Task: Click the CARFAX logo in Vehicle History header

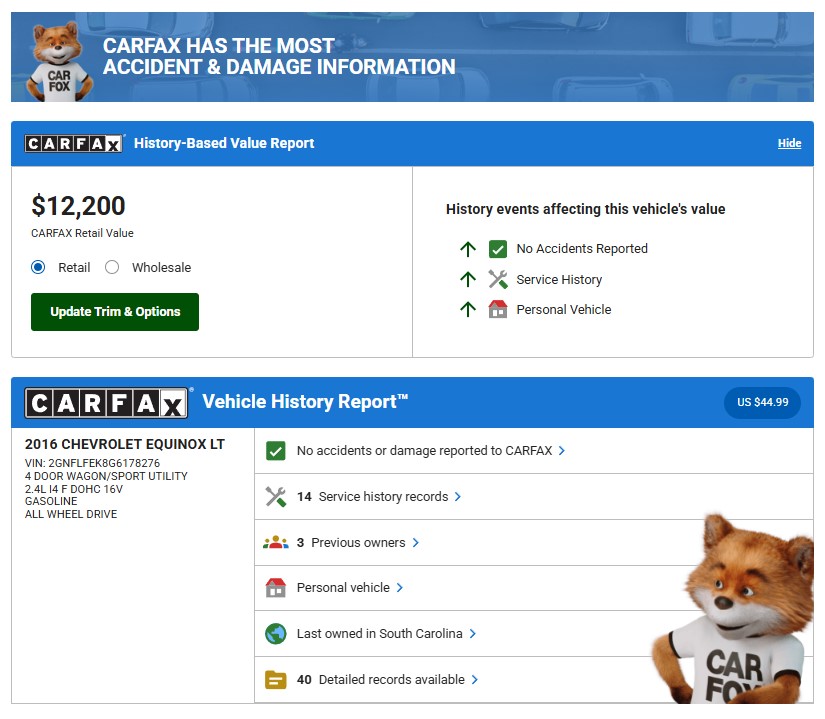Action: [x=106, y=403]
